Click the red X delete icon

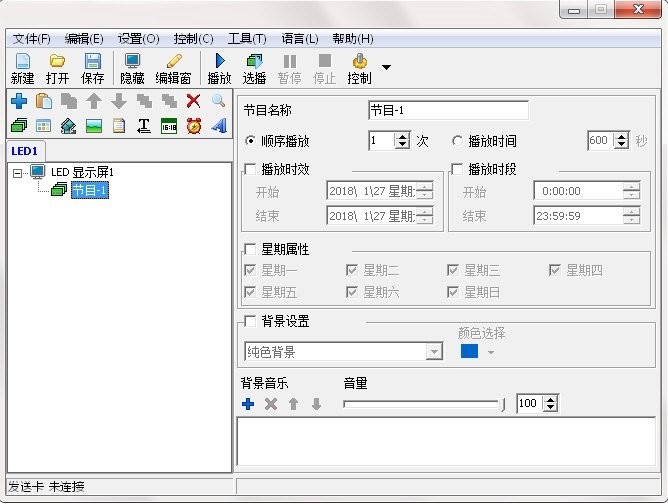193,101
